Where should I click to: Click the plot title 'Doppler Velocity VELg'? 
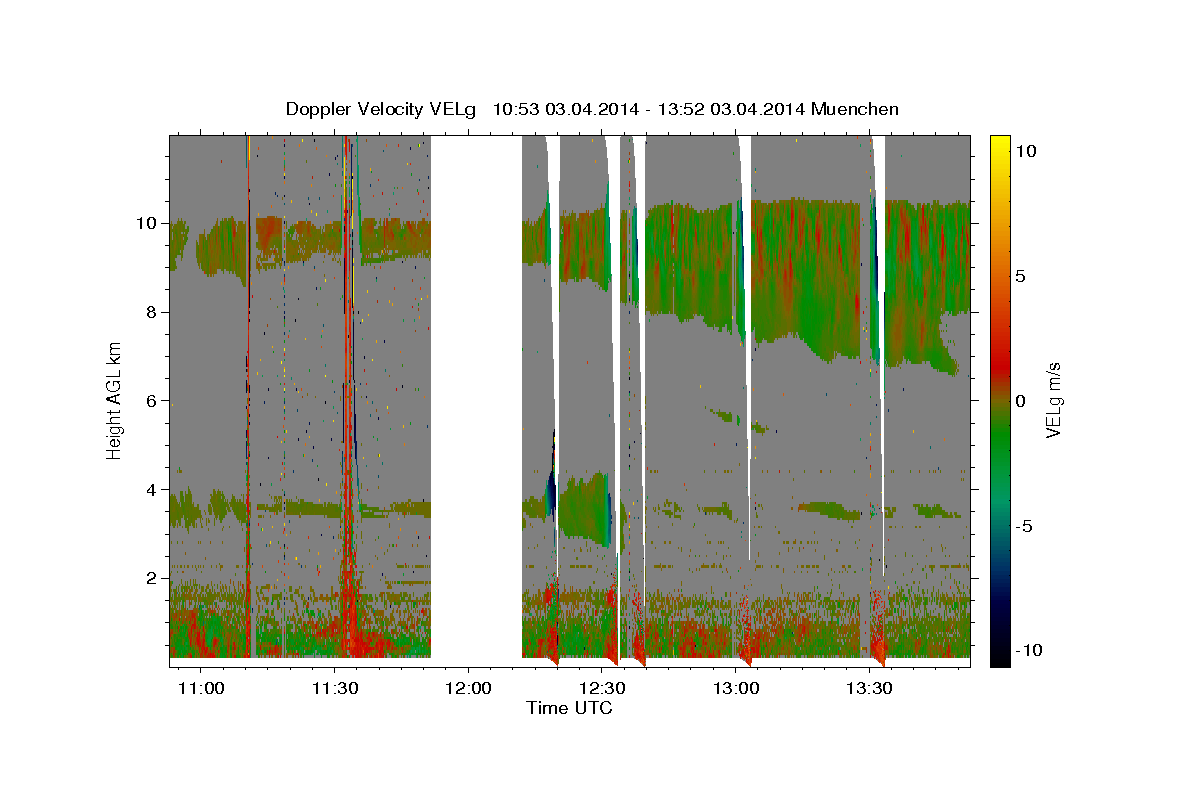[x=383, y=109]
